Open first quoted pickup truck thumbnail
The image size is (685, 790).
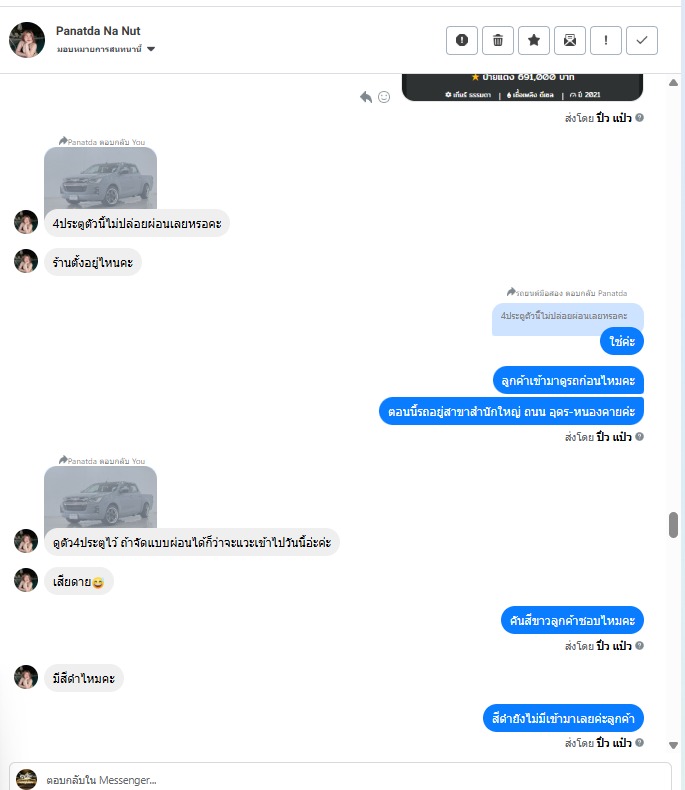[101, 178]
